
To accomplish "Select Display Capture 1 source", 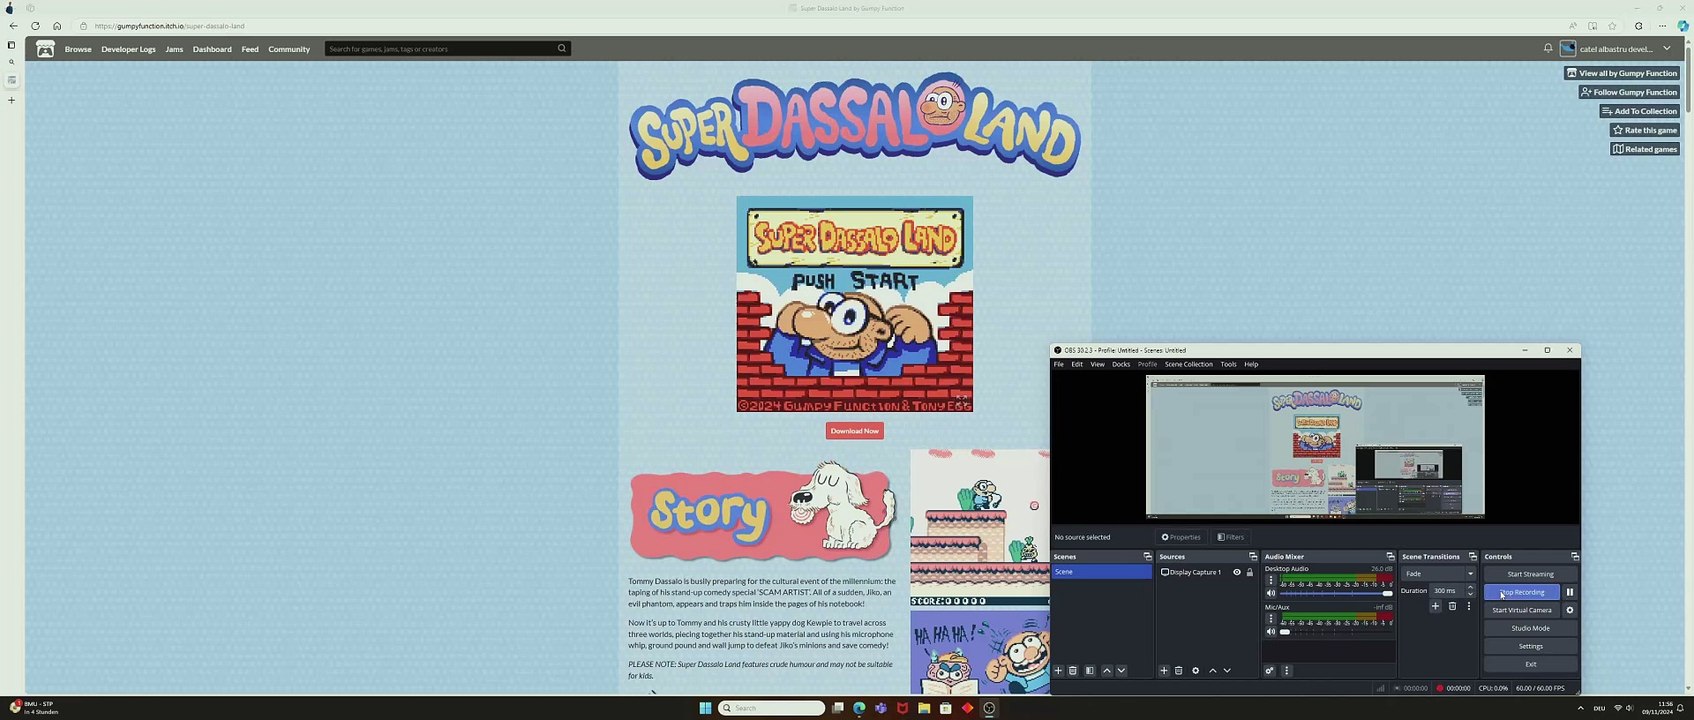I will pos(1194,572).
